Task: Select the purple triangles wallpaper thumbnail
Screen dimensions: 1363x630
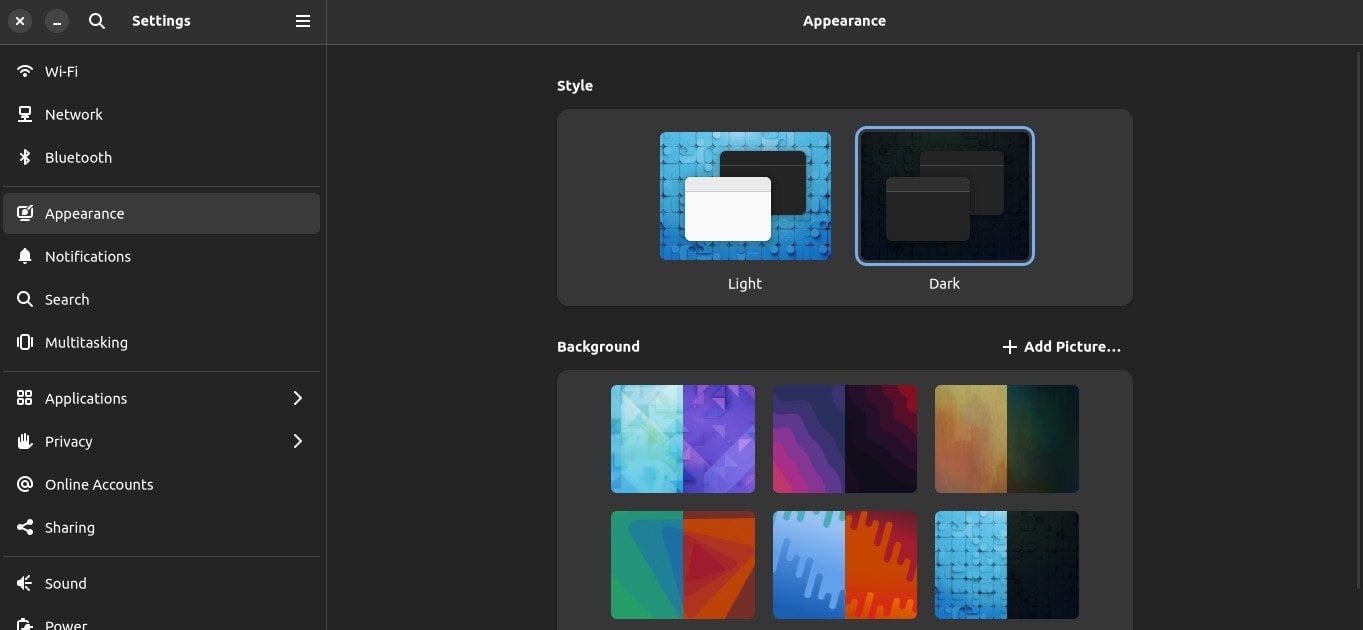Action: [x=682, y=438]
